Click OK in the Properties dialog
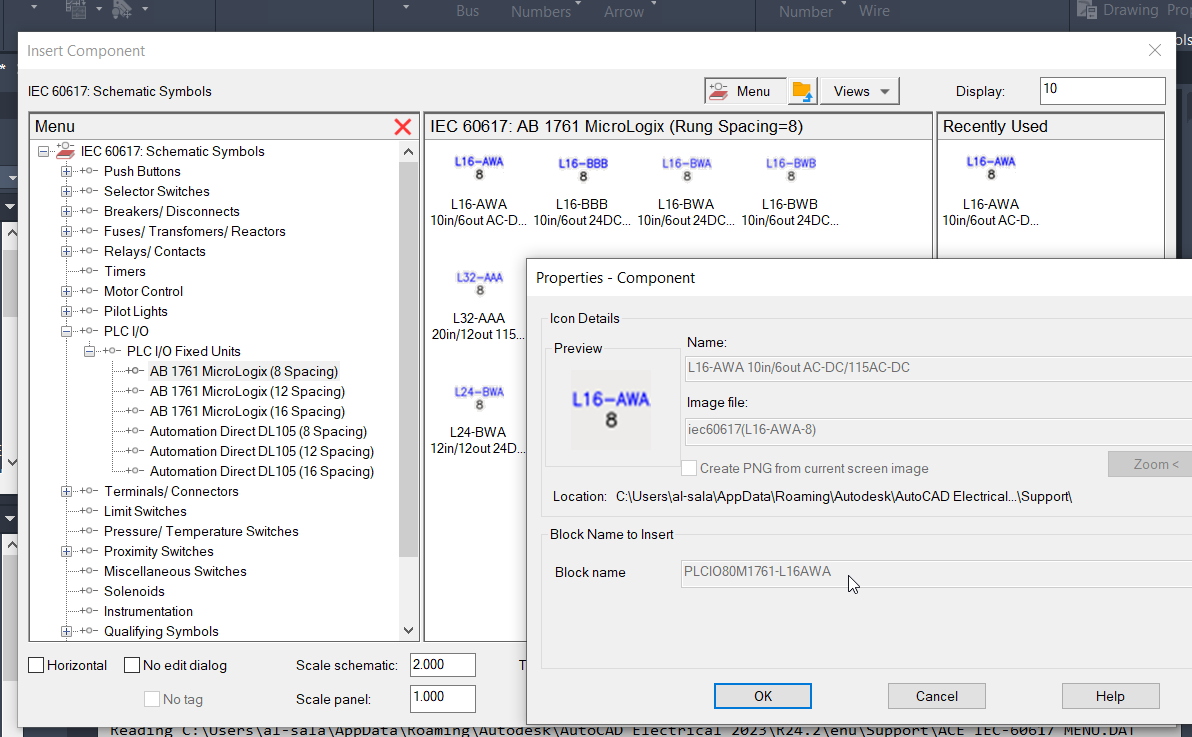Viewport: 1192px width, 737px height. [762, 695]
